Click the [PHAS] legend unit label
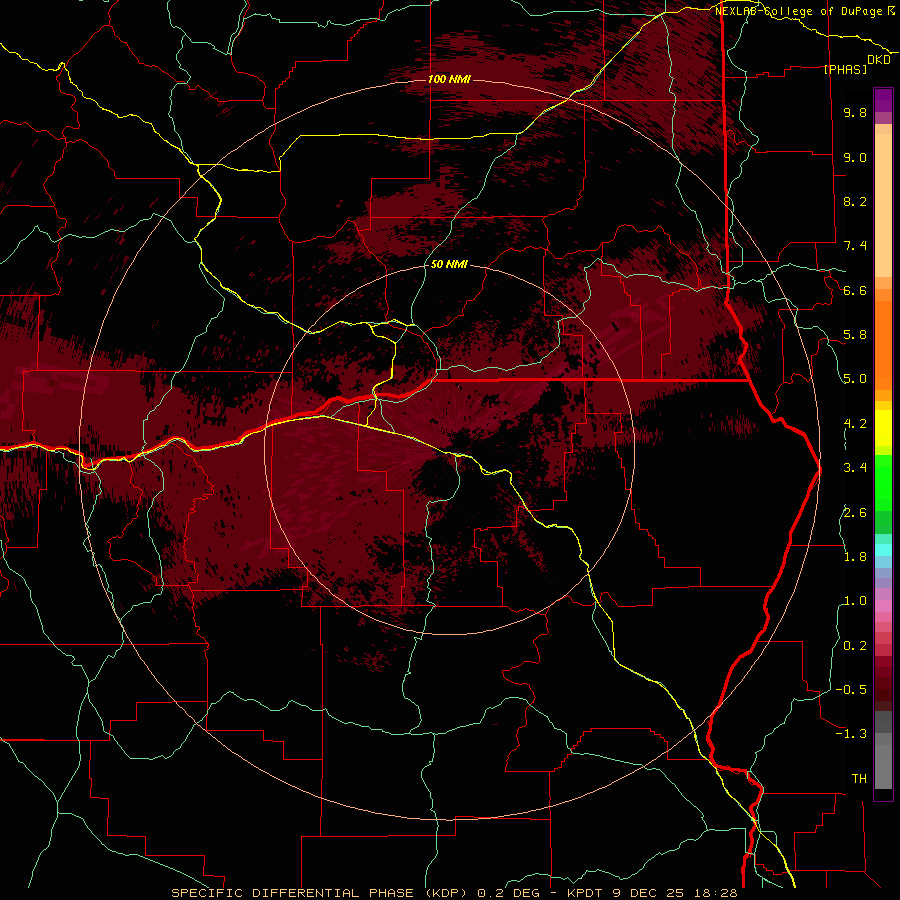 tap(845, 69)
